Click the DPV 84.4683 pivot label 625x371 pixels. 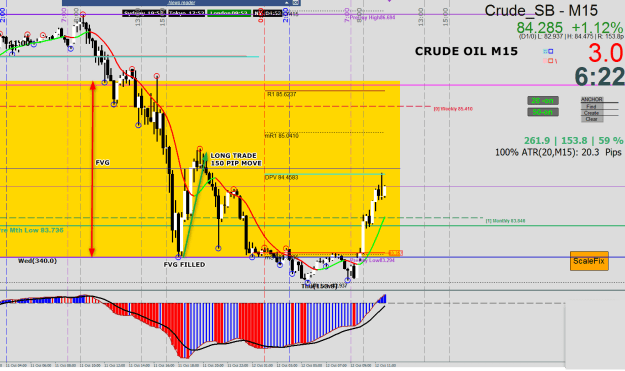tap(281, 177)
